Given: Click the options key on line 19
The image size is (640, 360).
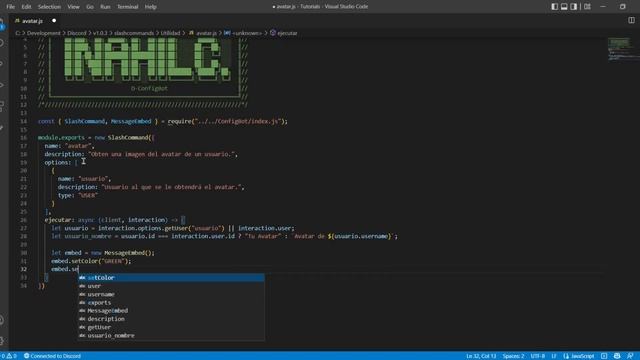Looking at the screenshot, I should (56, 162).
